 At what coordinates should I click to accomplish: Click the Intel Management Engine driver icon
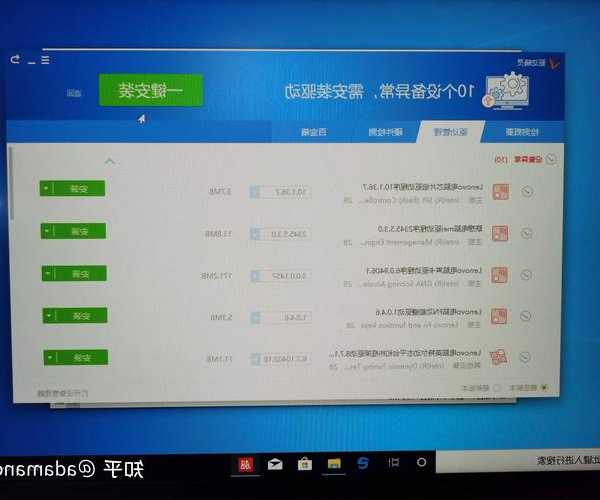pyautogui.click(x=501, y=232)
